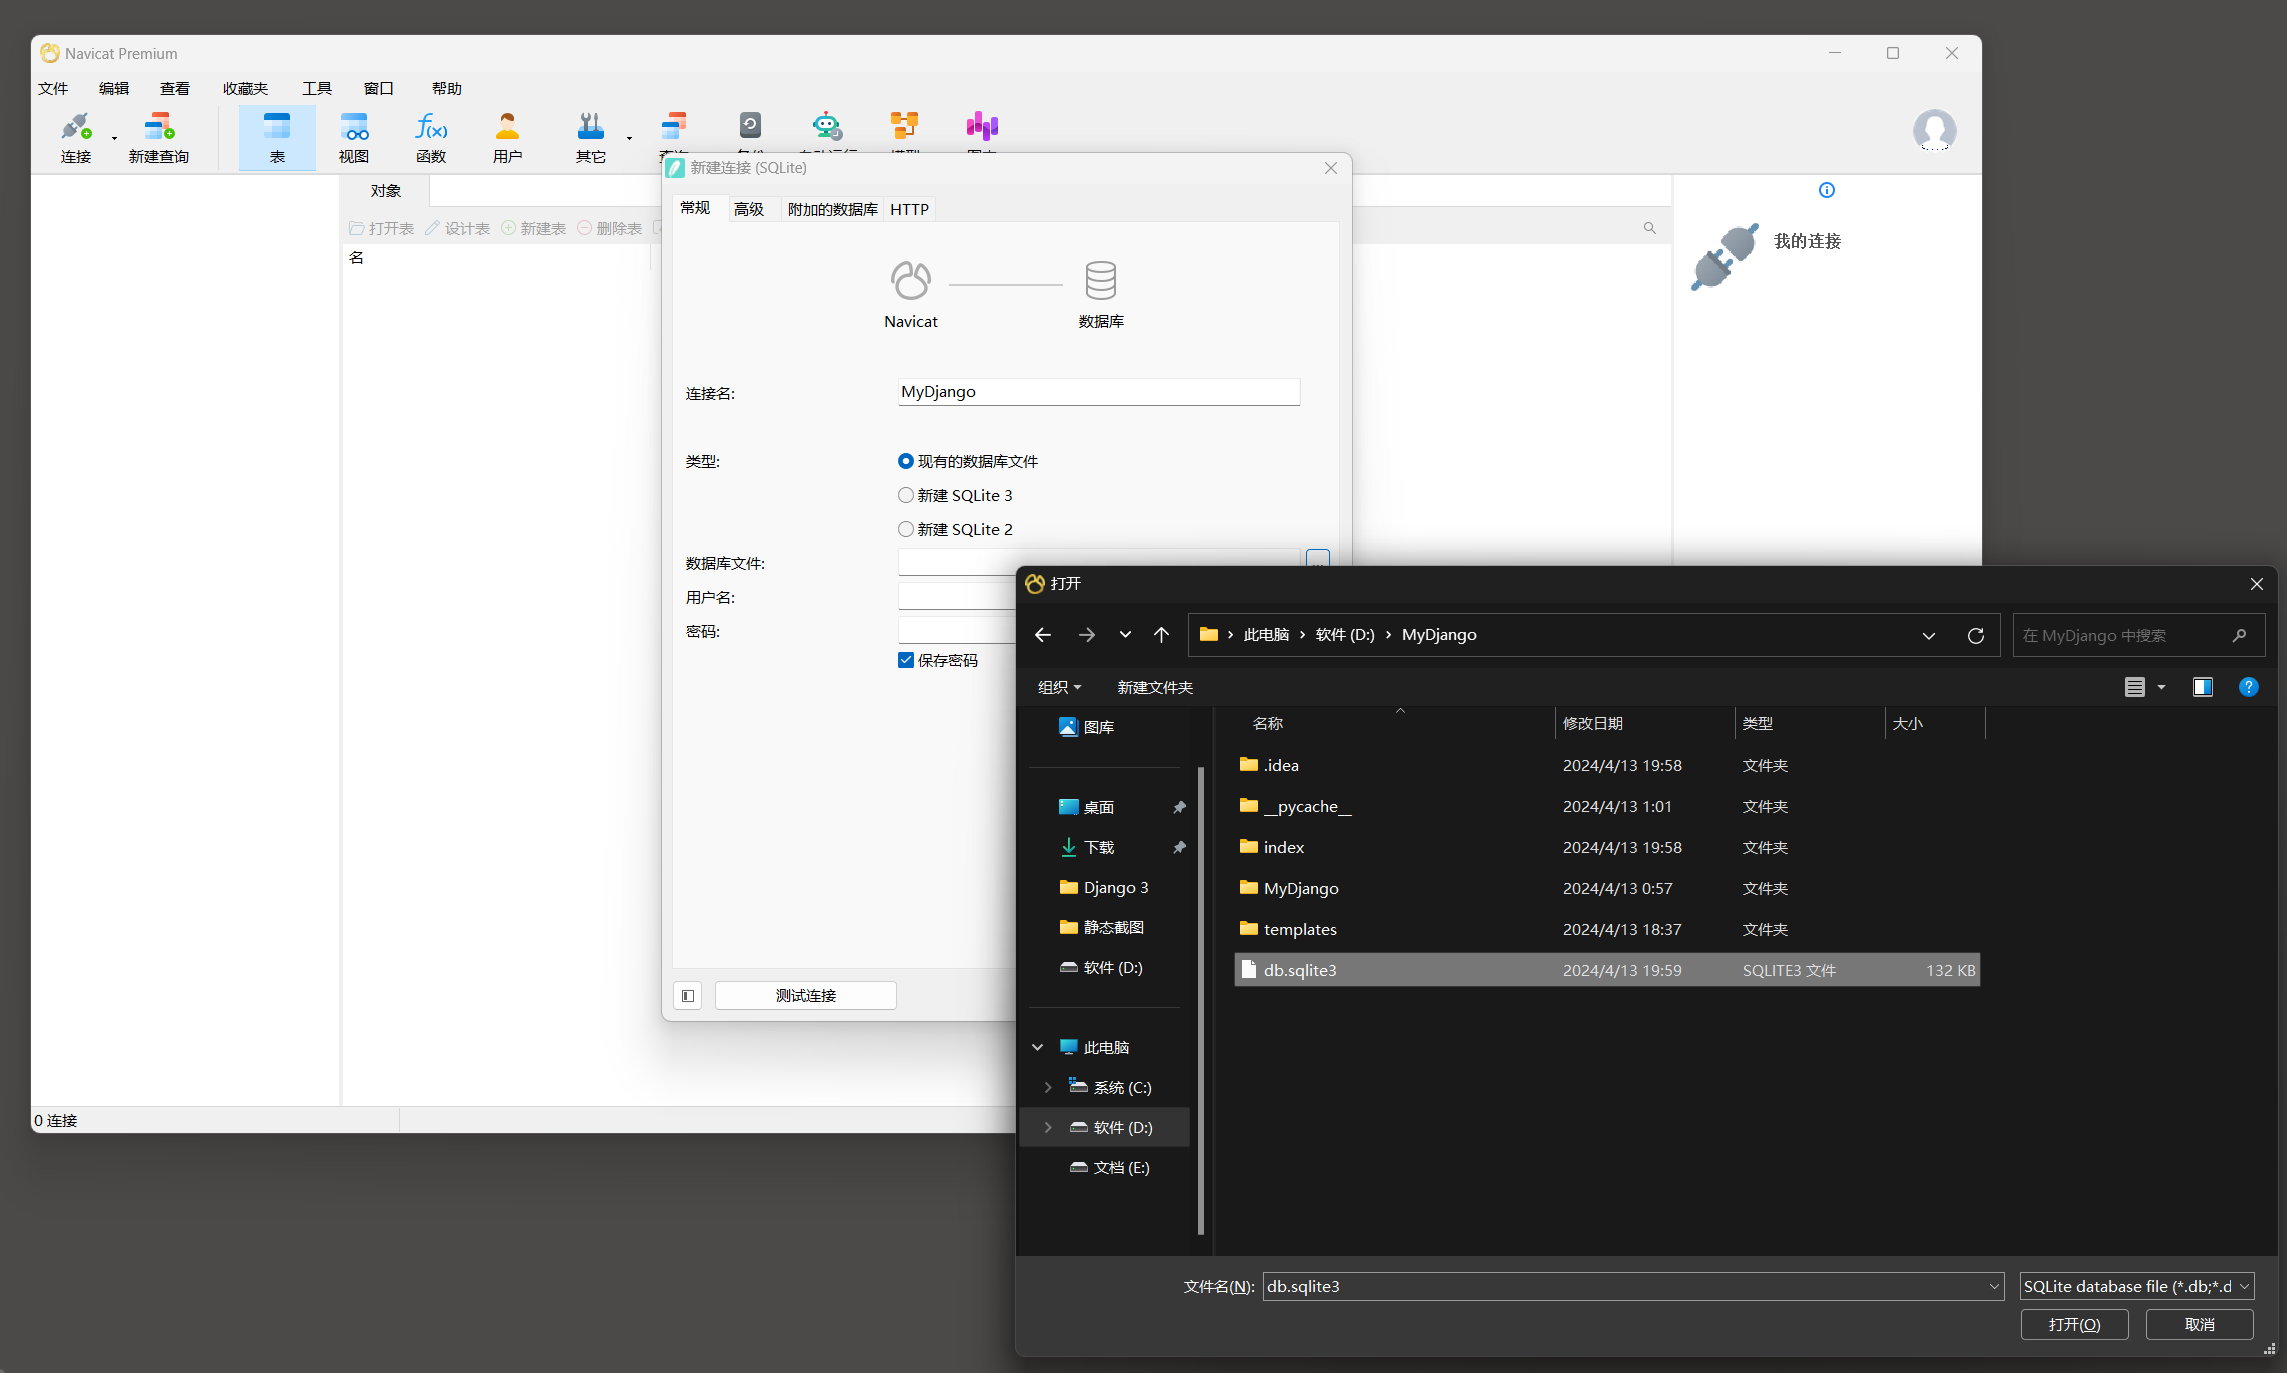Switch to the 附加的数据库 tab

[x=832, y=209]
